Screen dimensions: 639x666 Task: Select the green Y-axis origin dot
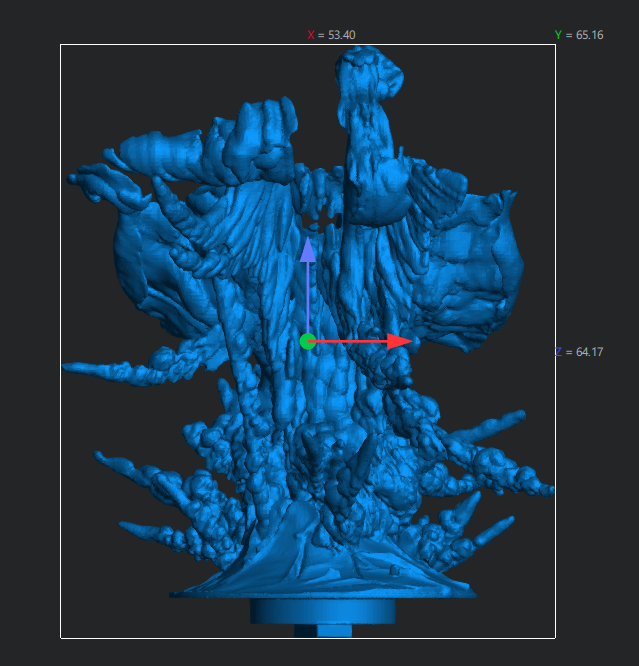pyautogui.click(x=308, y=341)
